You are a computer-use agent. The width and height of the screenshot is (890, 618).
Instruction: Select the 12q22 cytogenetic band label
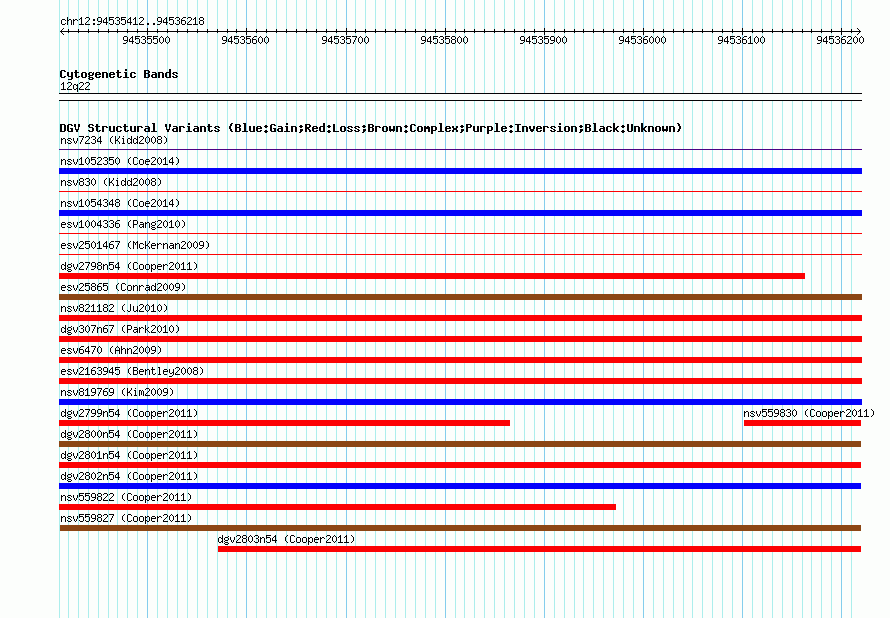click(75, 86)
